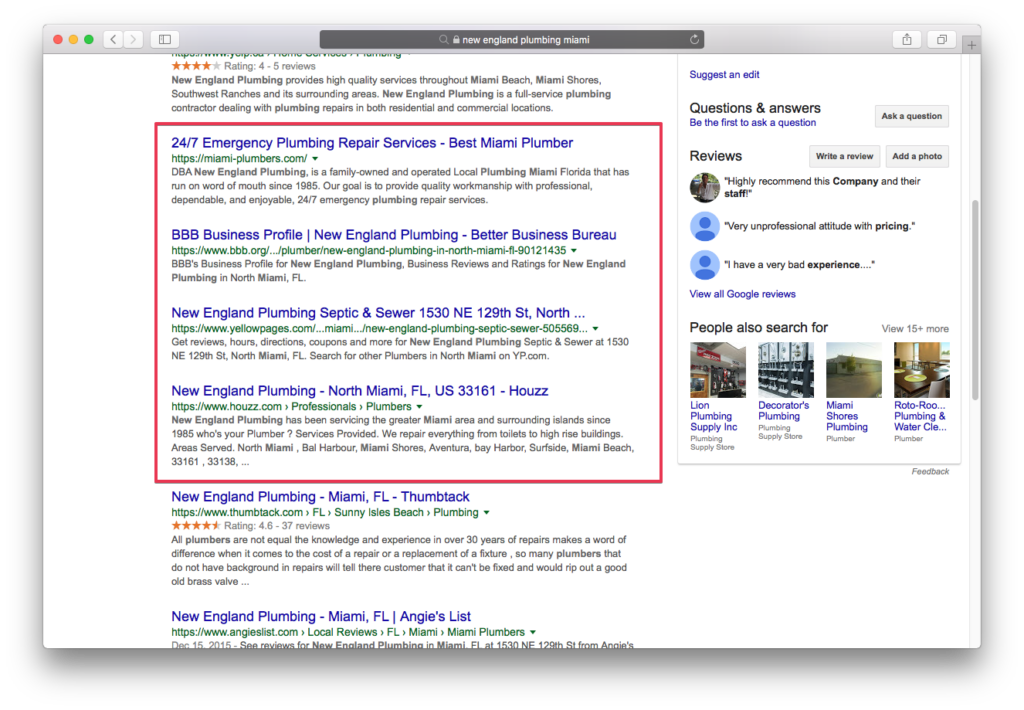Viewport: 1024px width, 710px height.
Task: Click the Safari forward navigation arrow
Action: point(134,39)
